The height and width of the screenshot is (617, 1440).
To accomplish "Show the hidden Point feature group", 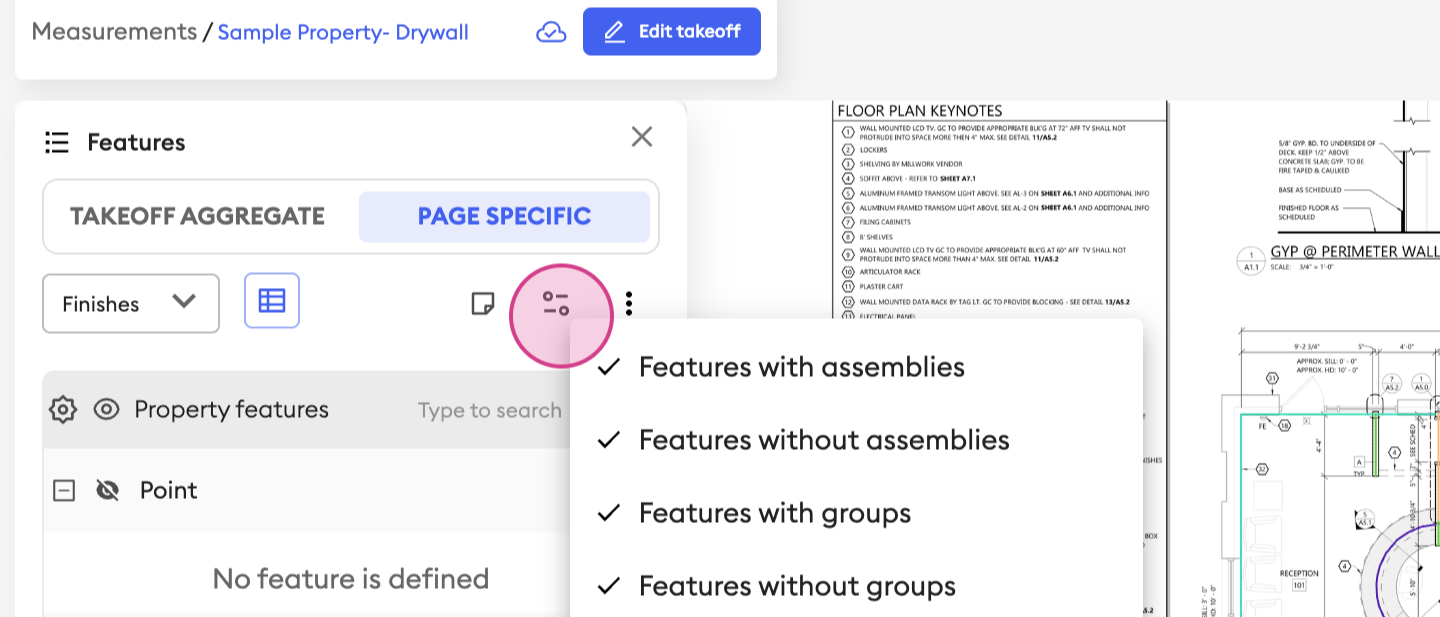I will point(107,490).
